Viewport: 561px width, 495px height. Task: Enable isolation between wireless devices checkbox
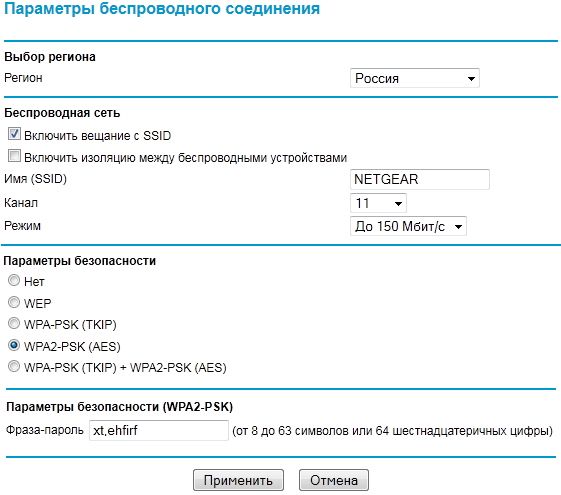click(x=14, y=156)
